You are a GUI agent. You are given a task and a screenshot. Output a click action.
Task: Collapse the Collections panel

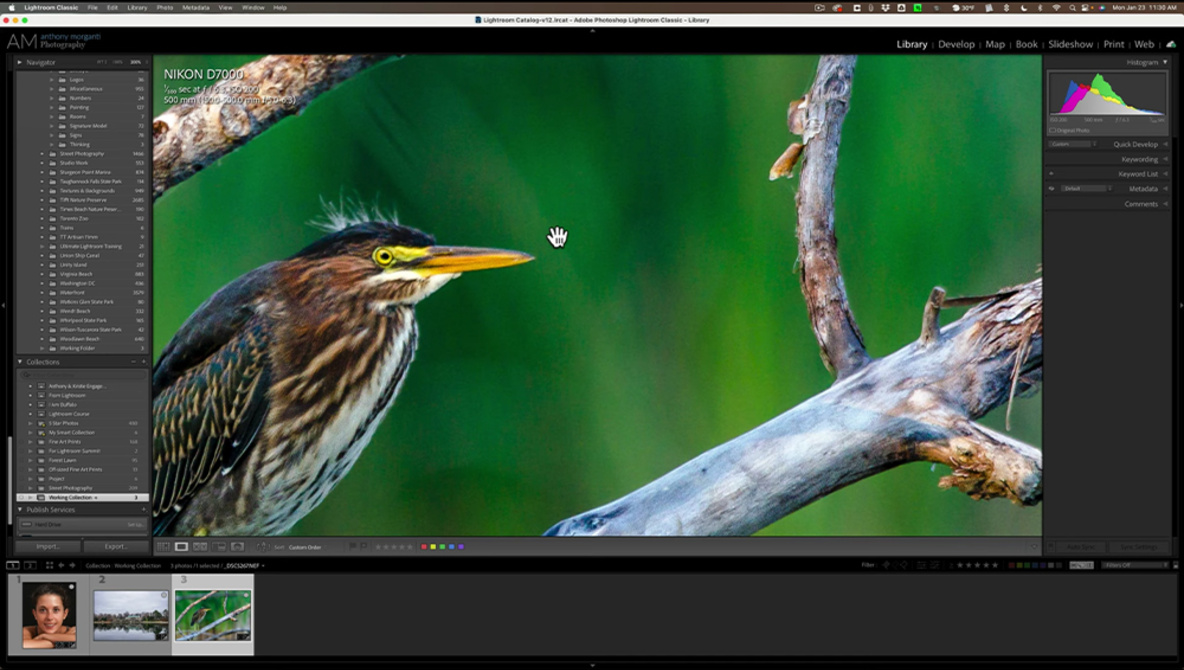(20, 362)
